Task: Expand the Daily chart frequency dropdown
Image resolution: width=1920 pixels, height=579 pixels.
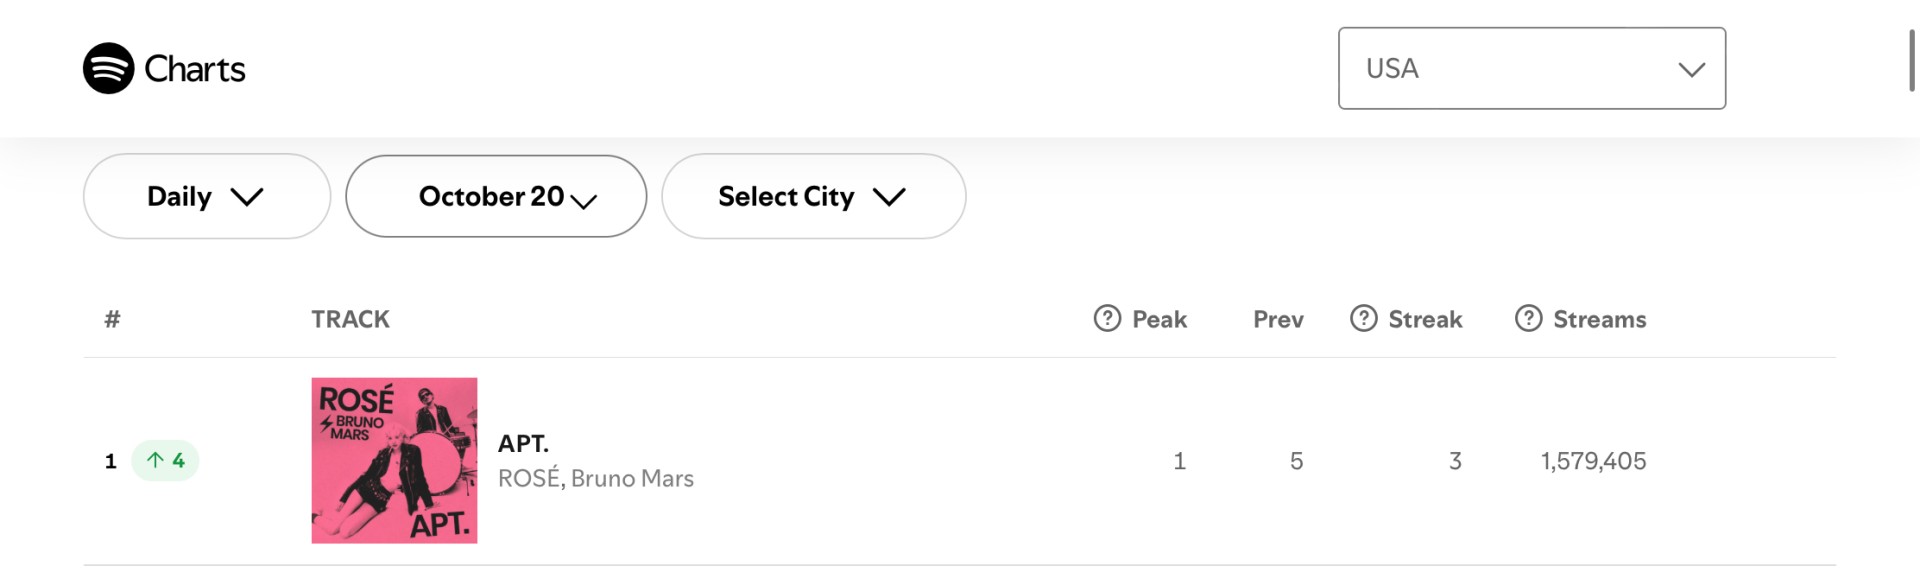Action: pos(206,196)
